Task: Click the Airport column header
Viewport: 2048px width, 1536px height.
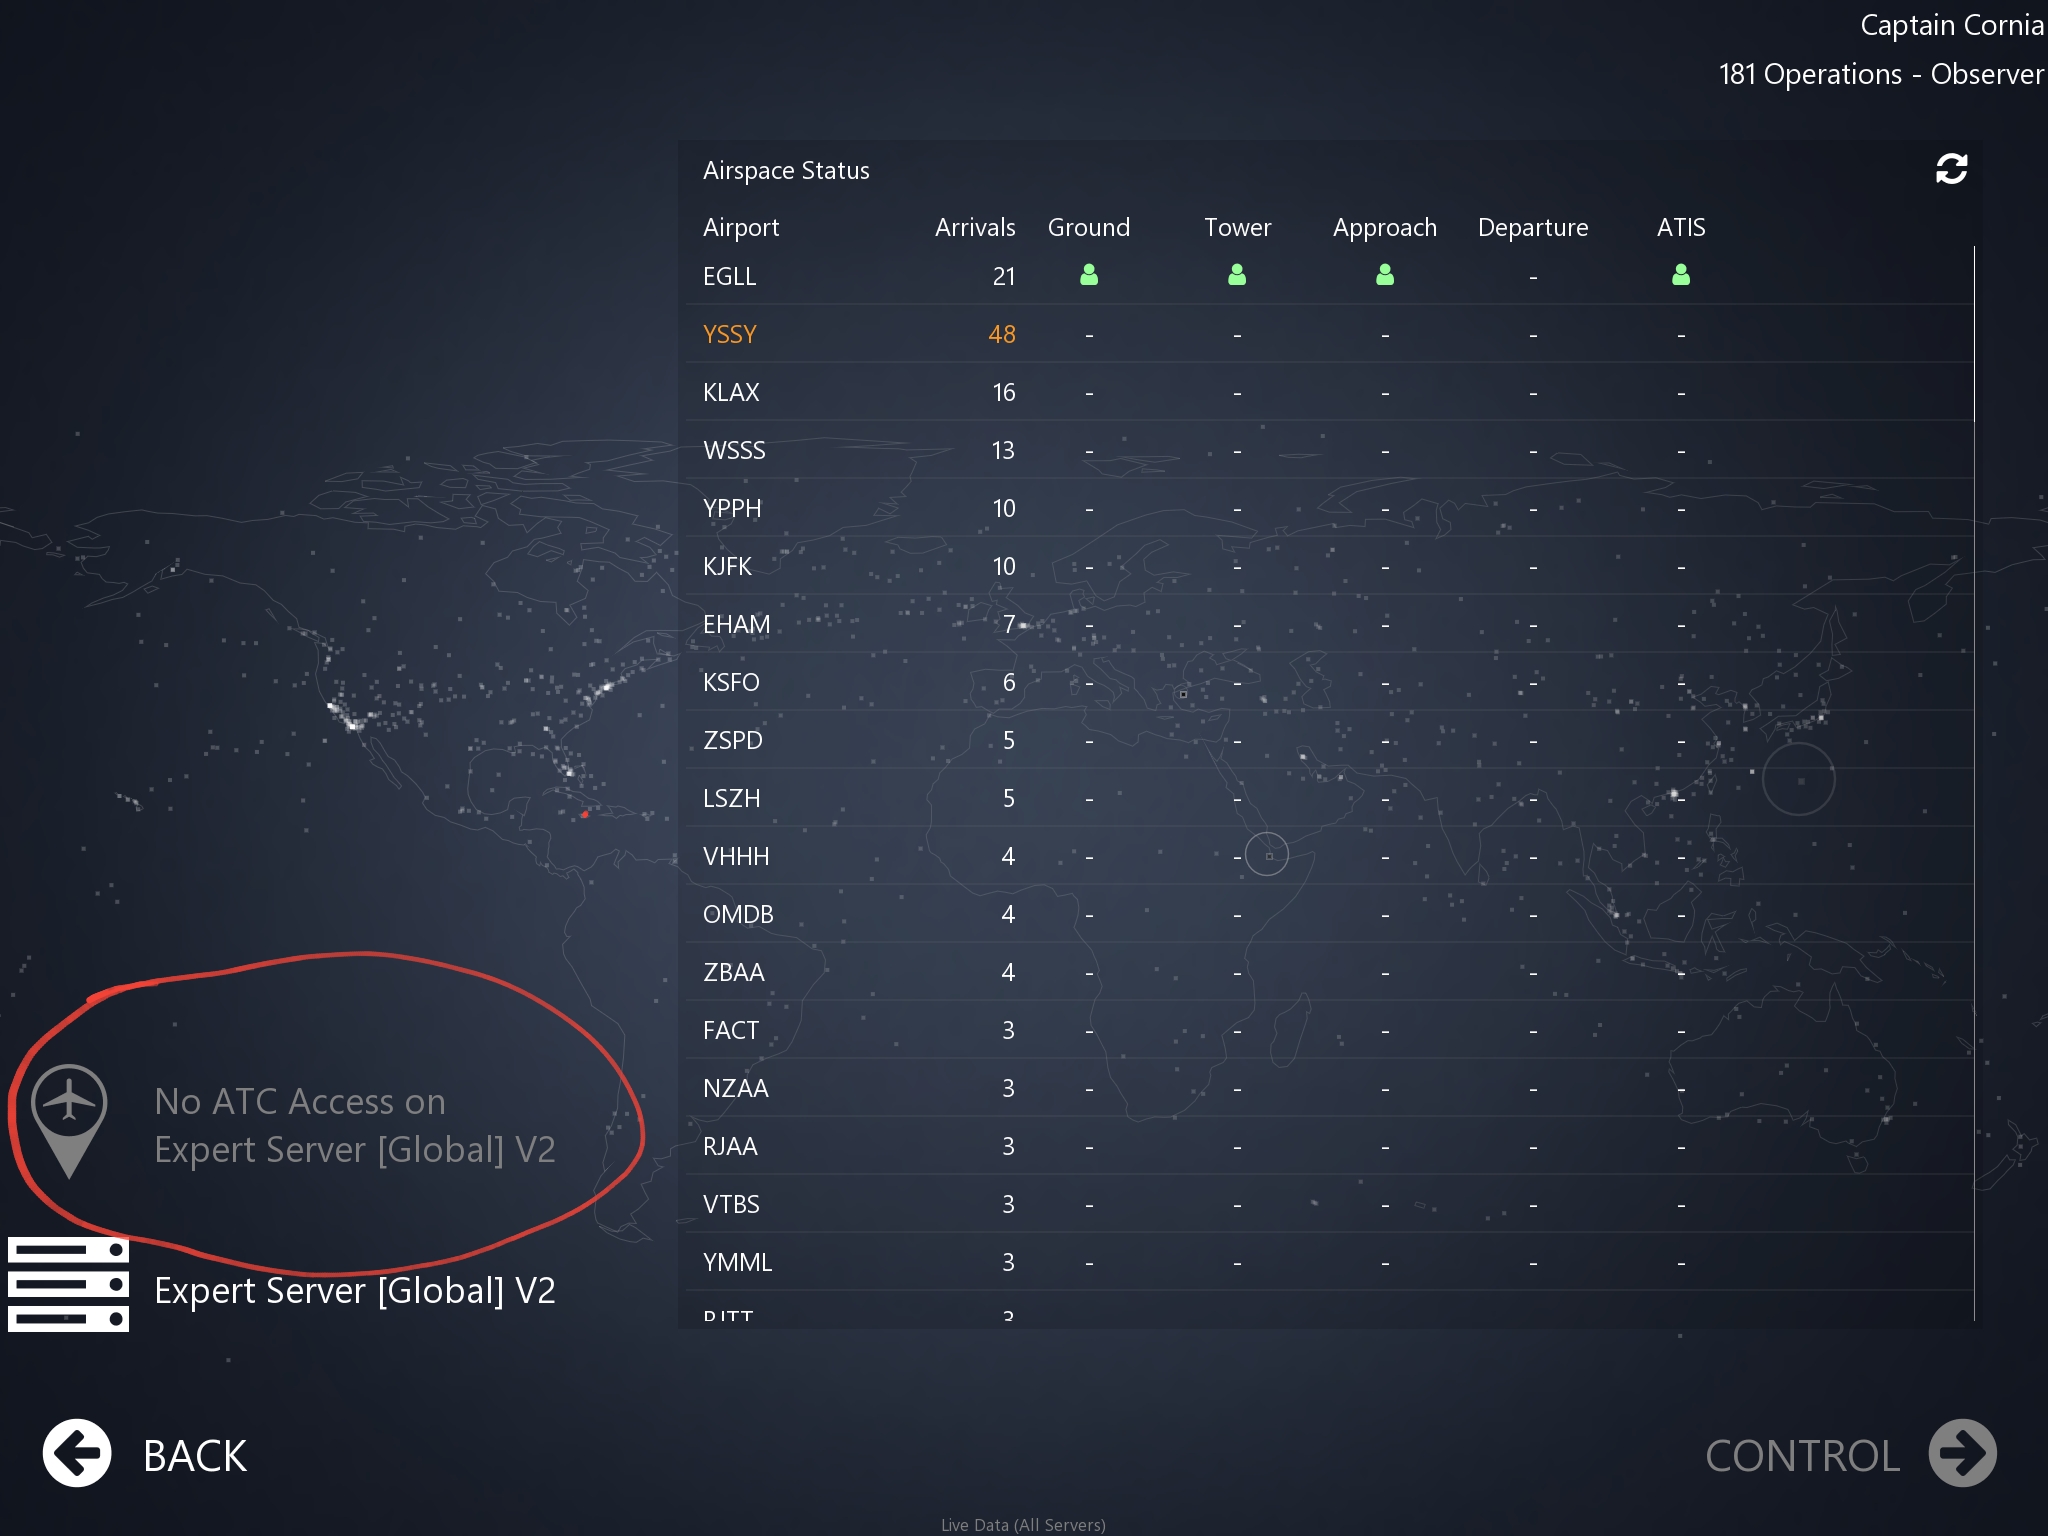Action: 740,227
